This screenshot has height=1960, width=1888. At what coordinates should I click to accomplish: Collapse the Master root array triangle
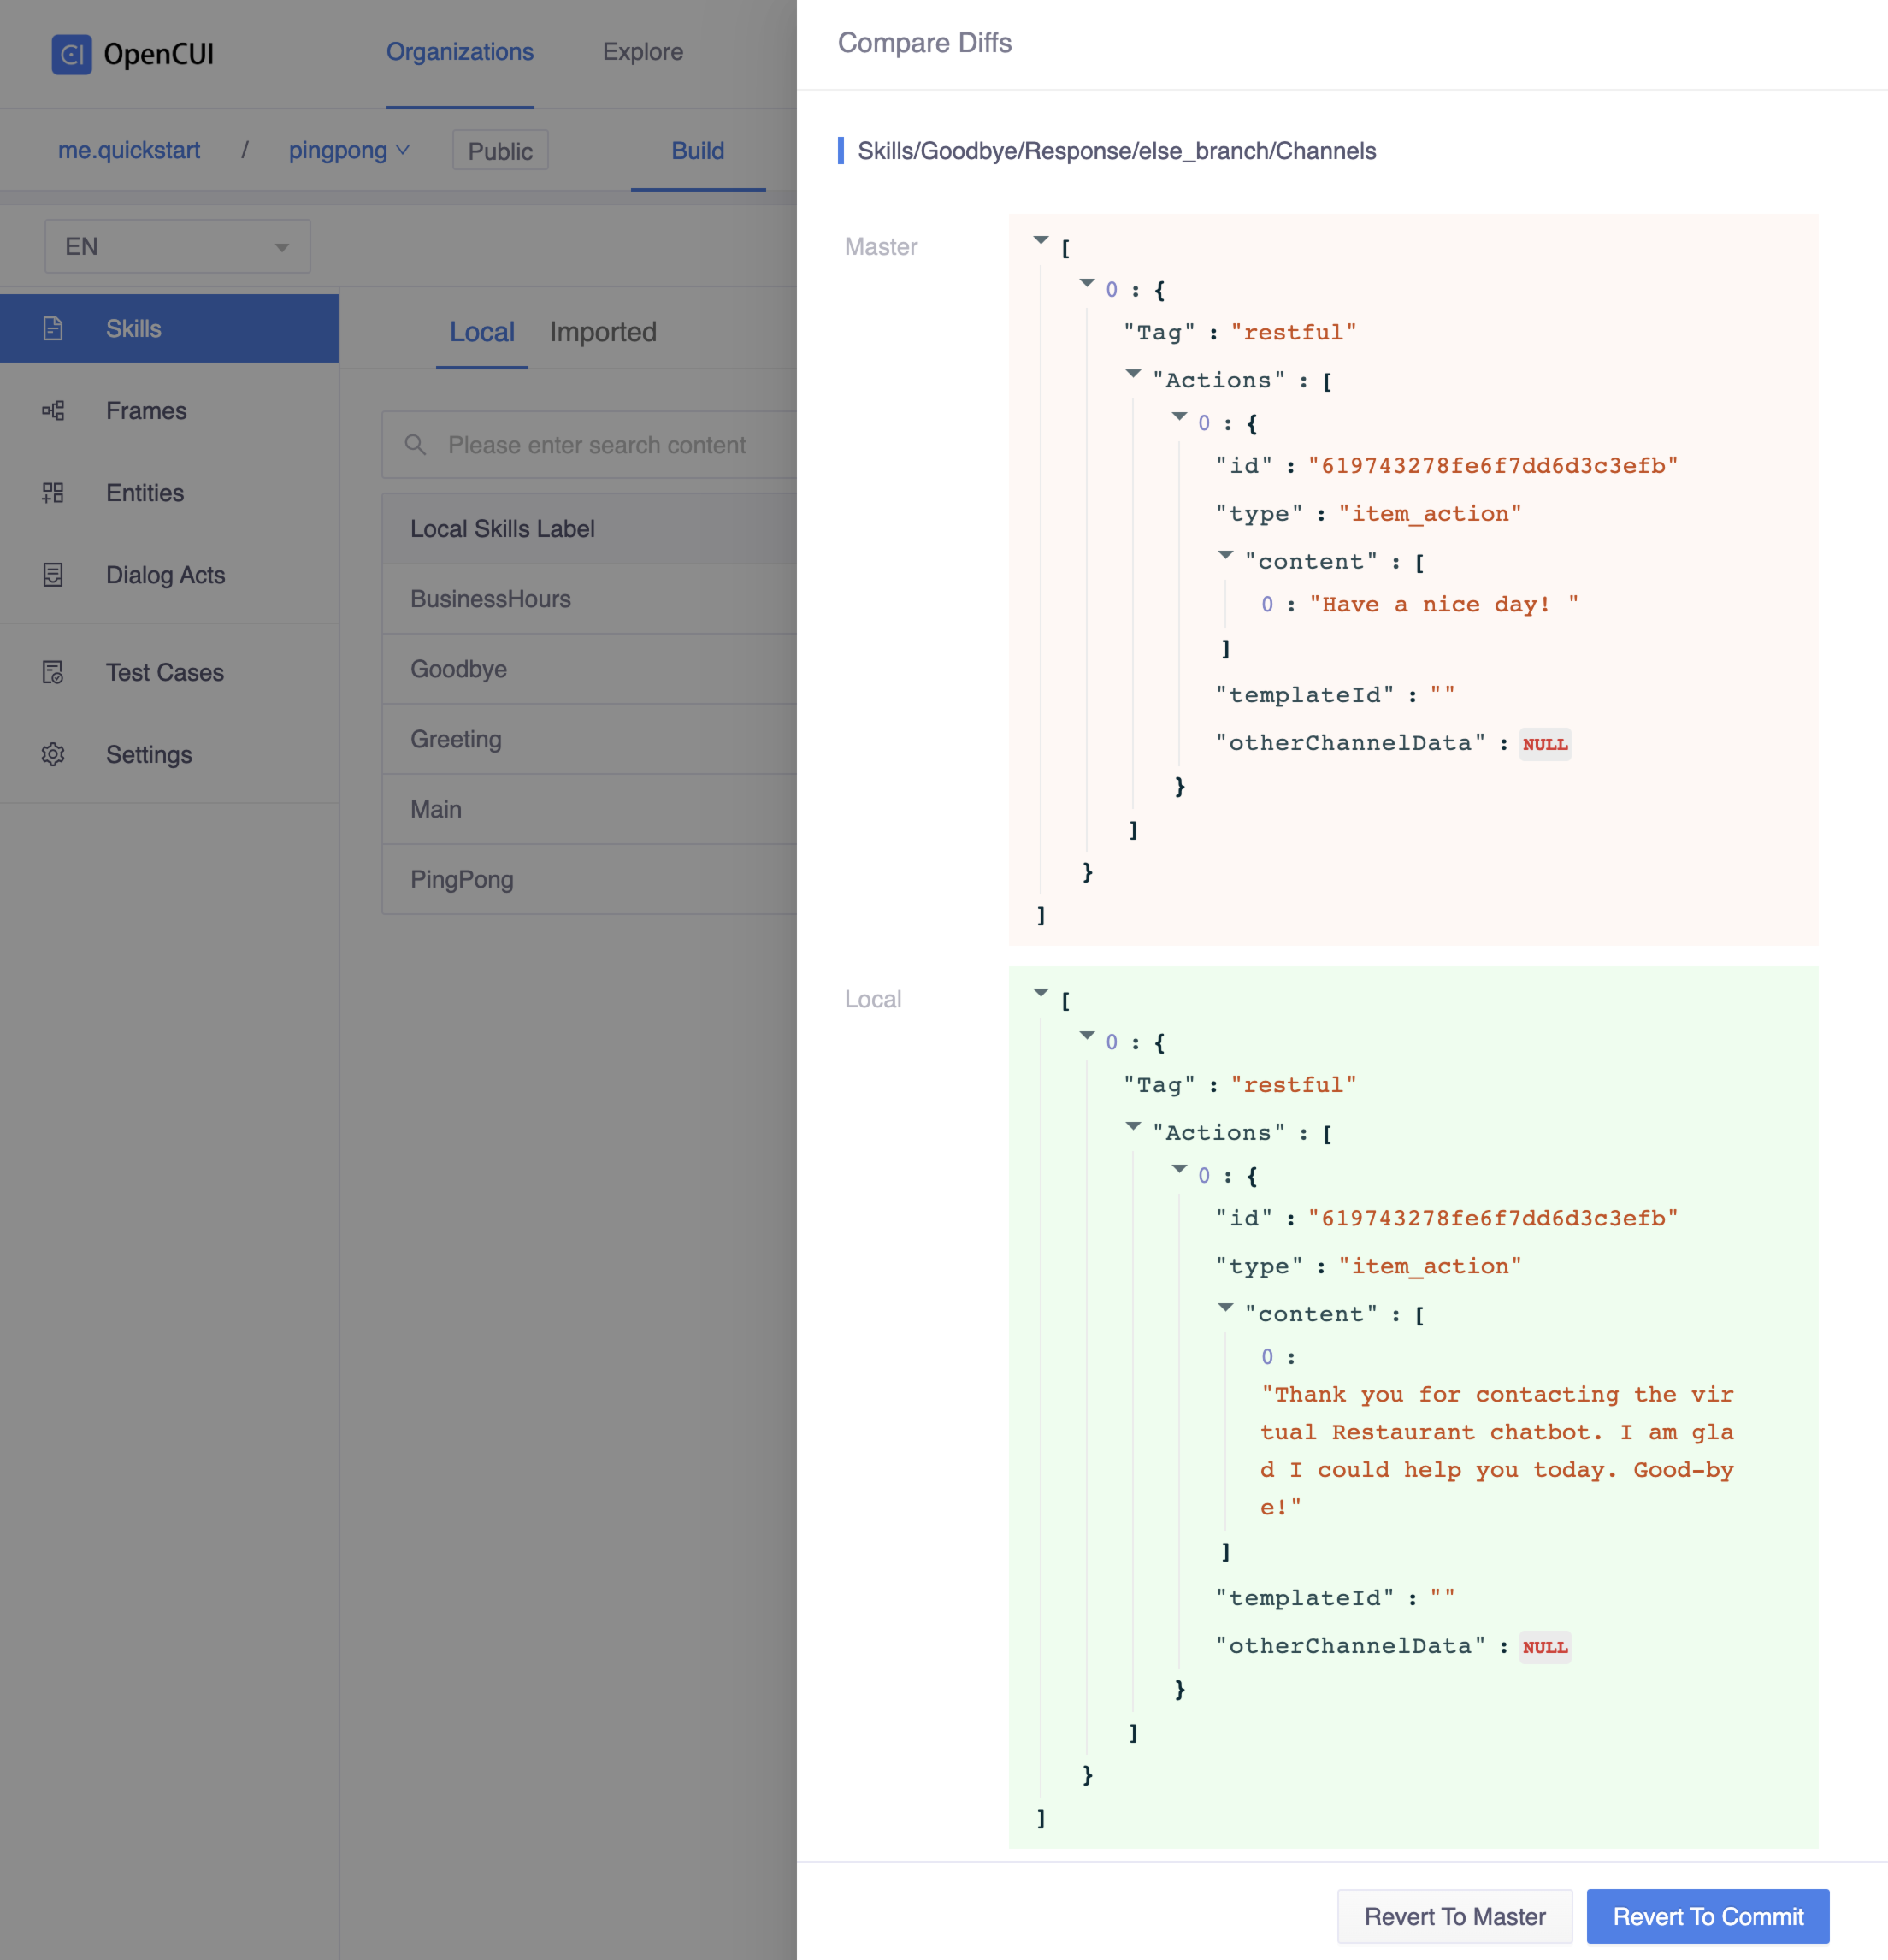coord(1041,240)
